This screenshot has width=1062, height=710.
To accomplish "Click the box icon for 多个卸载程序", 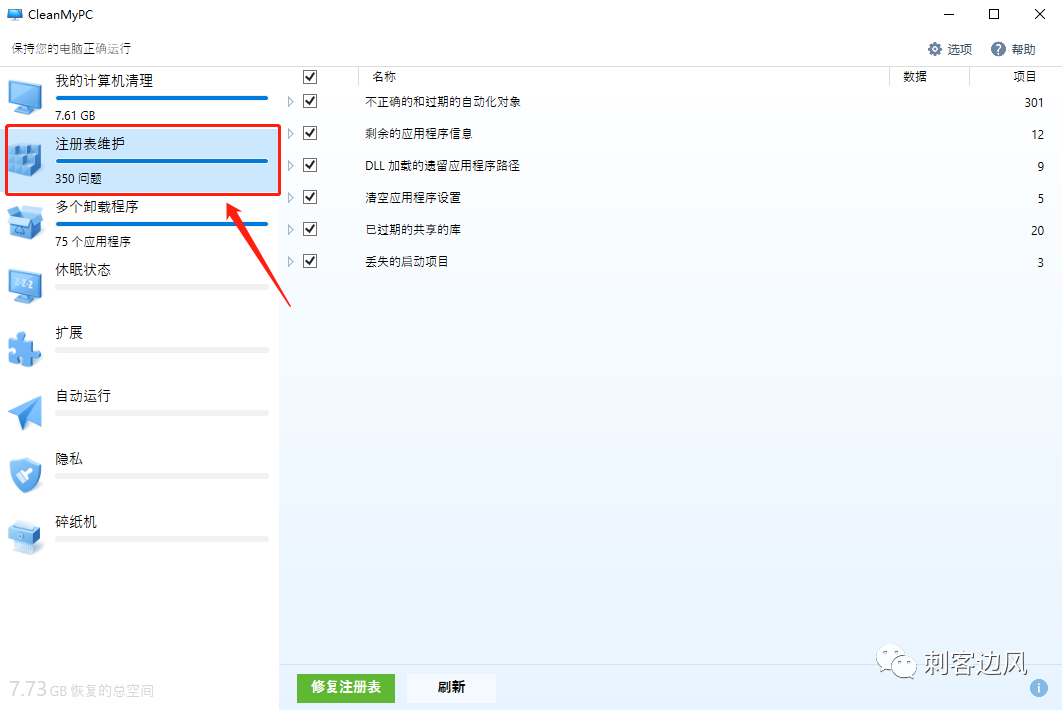I will point(25,223).
